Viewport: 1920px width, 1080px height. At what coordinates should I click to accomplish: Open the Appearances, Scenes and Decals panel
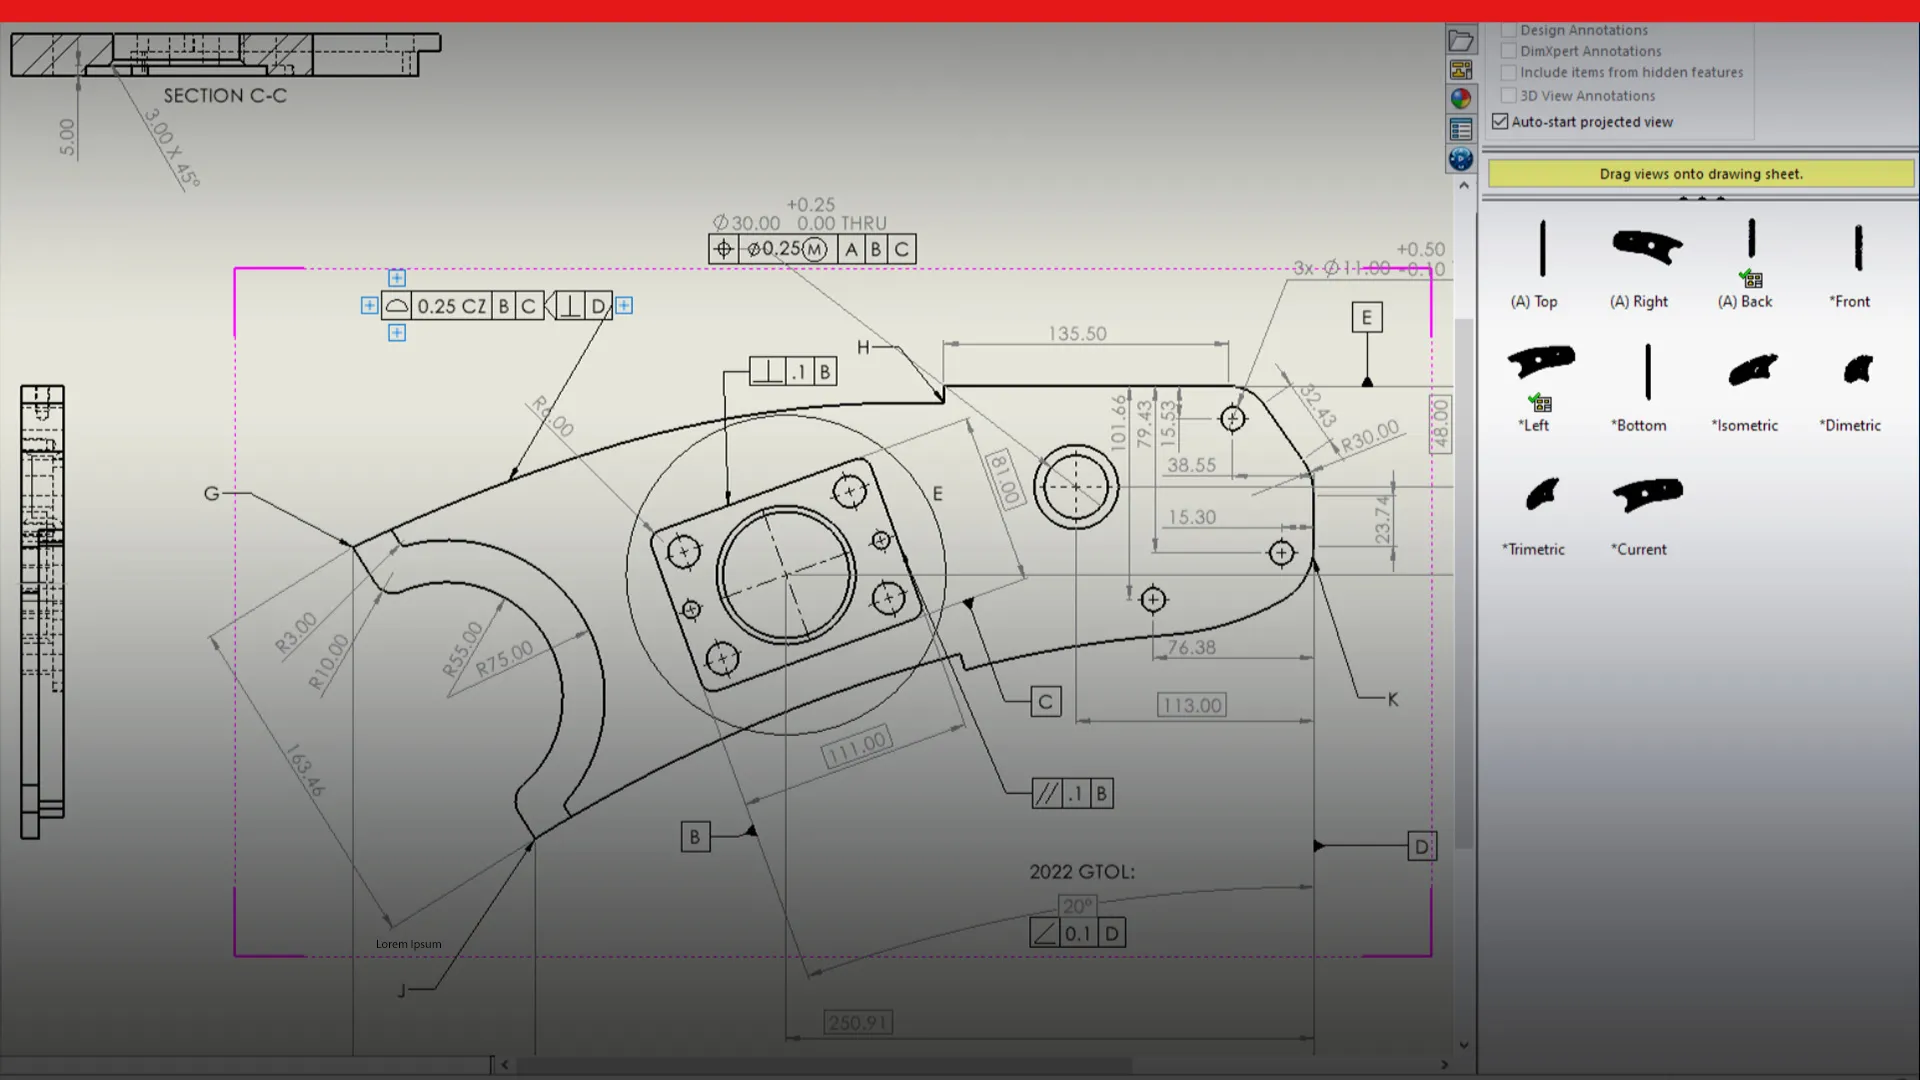click(1461, 98)
